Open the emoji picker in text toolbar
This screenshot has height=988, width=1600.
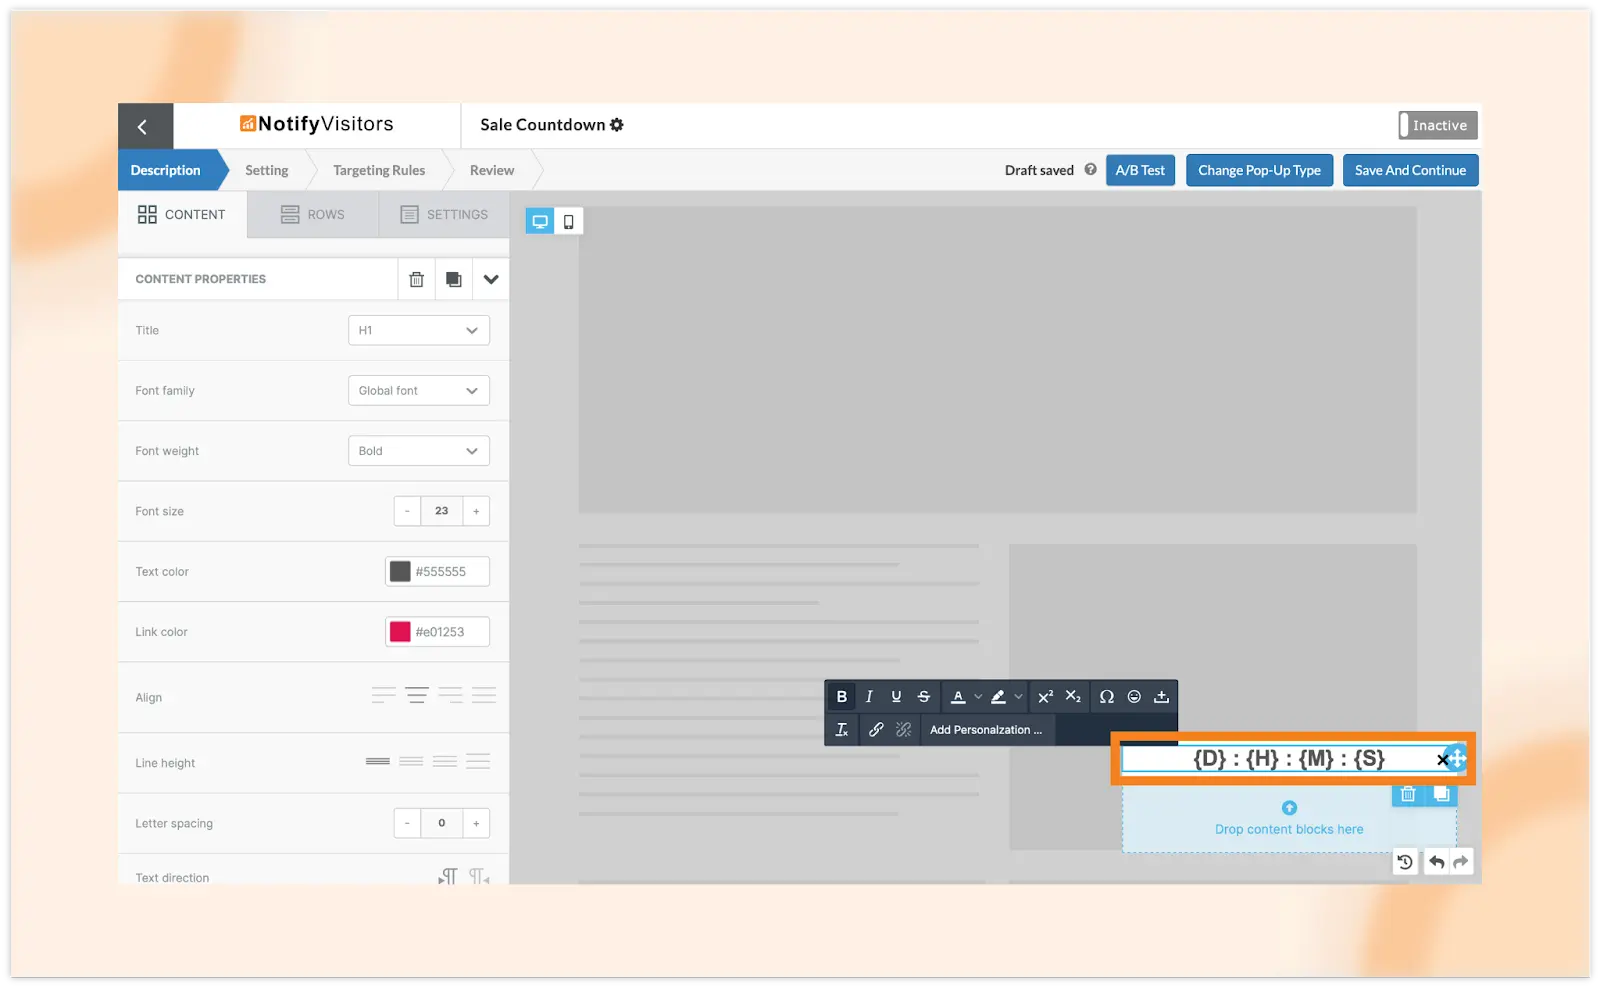(1134, 697)
